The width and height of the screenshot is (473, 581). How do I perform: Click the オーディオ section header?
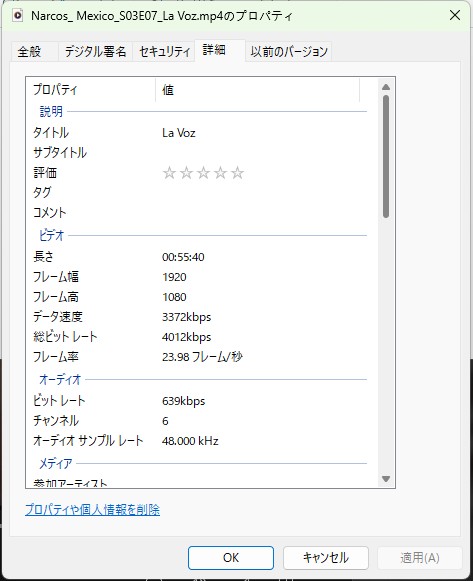click(x=60, y=379)
